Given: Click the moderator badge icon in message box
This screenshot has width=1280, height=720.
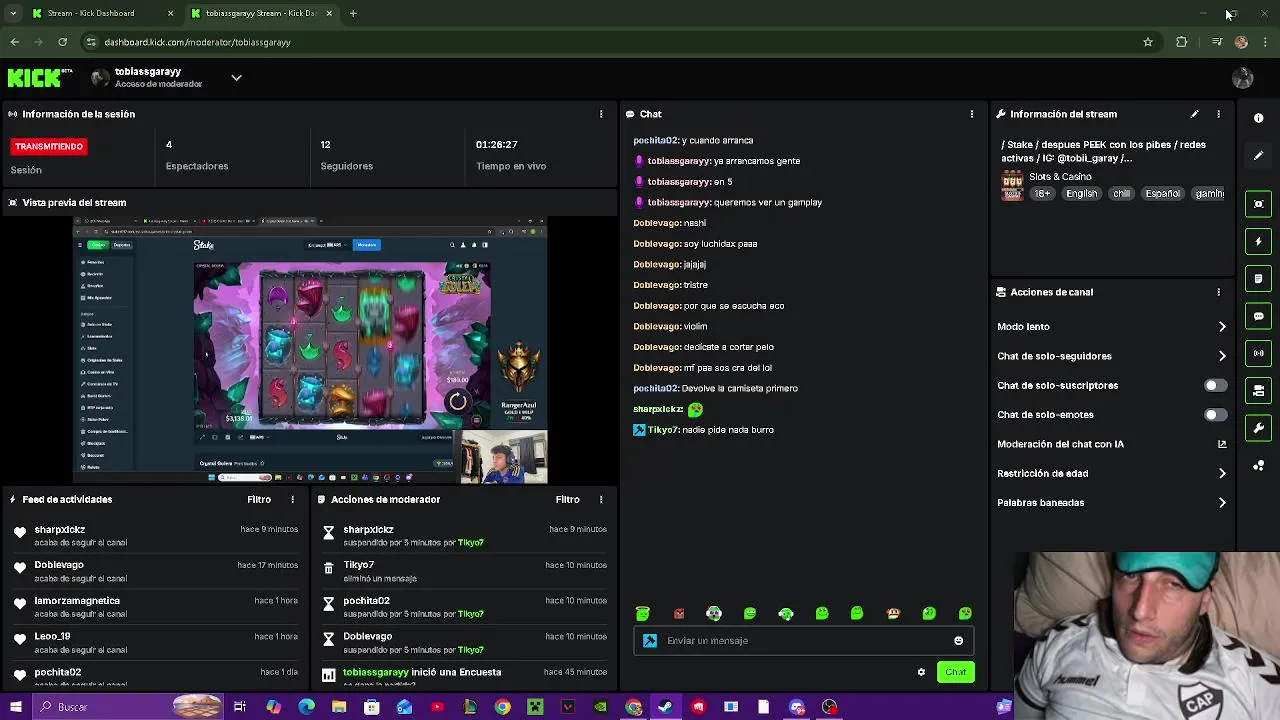Looking at the screenshot, I should [650, 641].
